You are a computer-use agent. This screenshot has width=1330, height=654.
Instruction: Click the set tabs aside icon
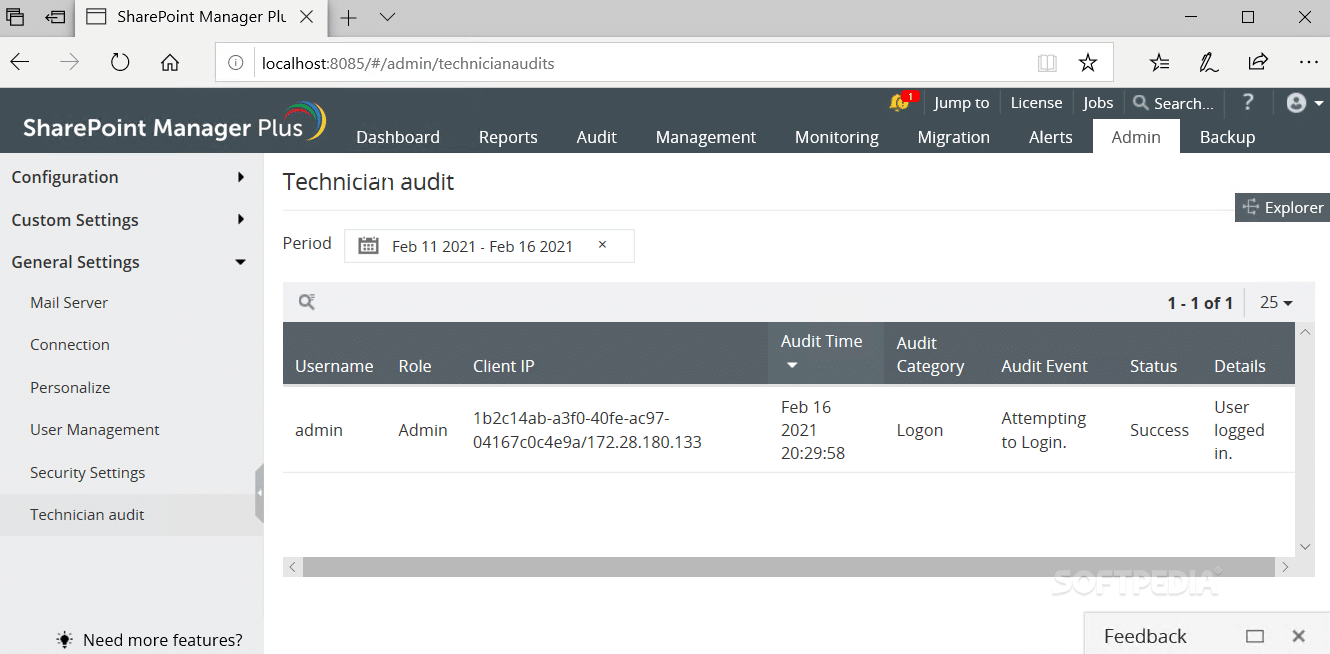[56, 17]
